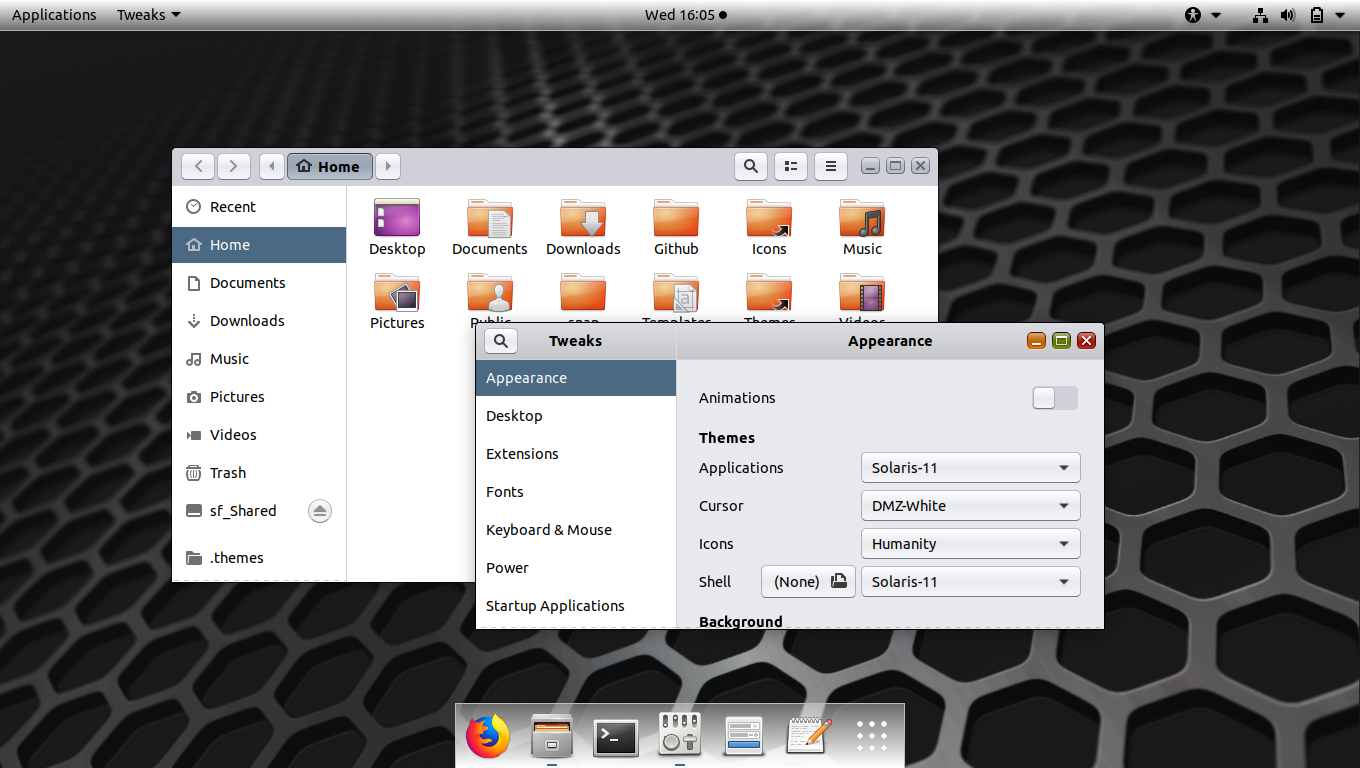Switch to icon view in the file manager
The width and height of the screenshot is (1360, 768).
(790, 166)
